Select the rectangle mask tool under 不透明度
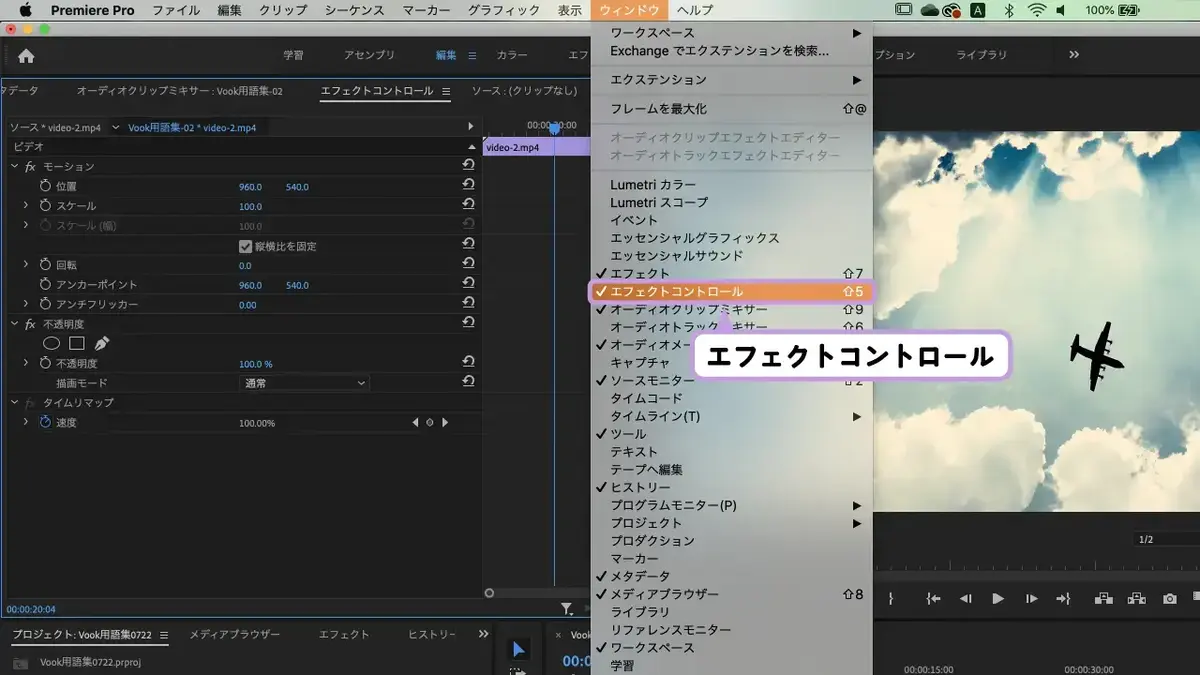 point(77,344)
